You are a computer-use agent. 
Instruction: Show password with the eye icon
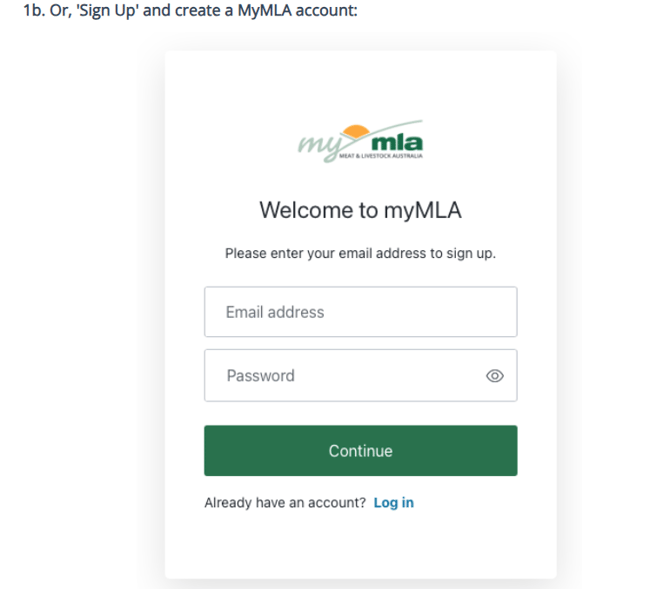tap(494, 376)
